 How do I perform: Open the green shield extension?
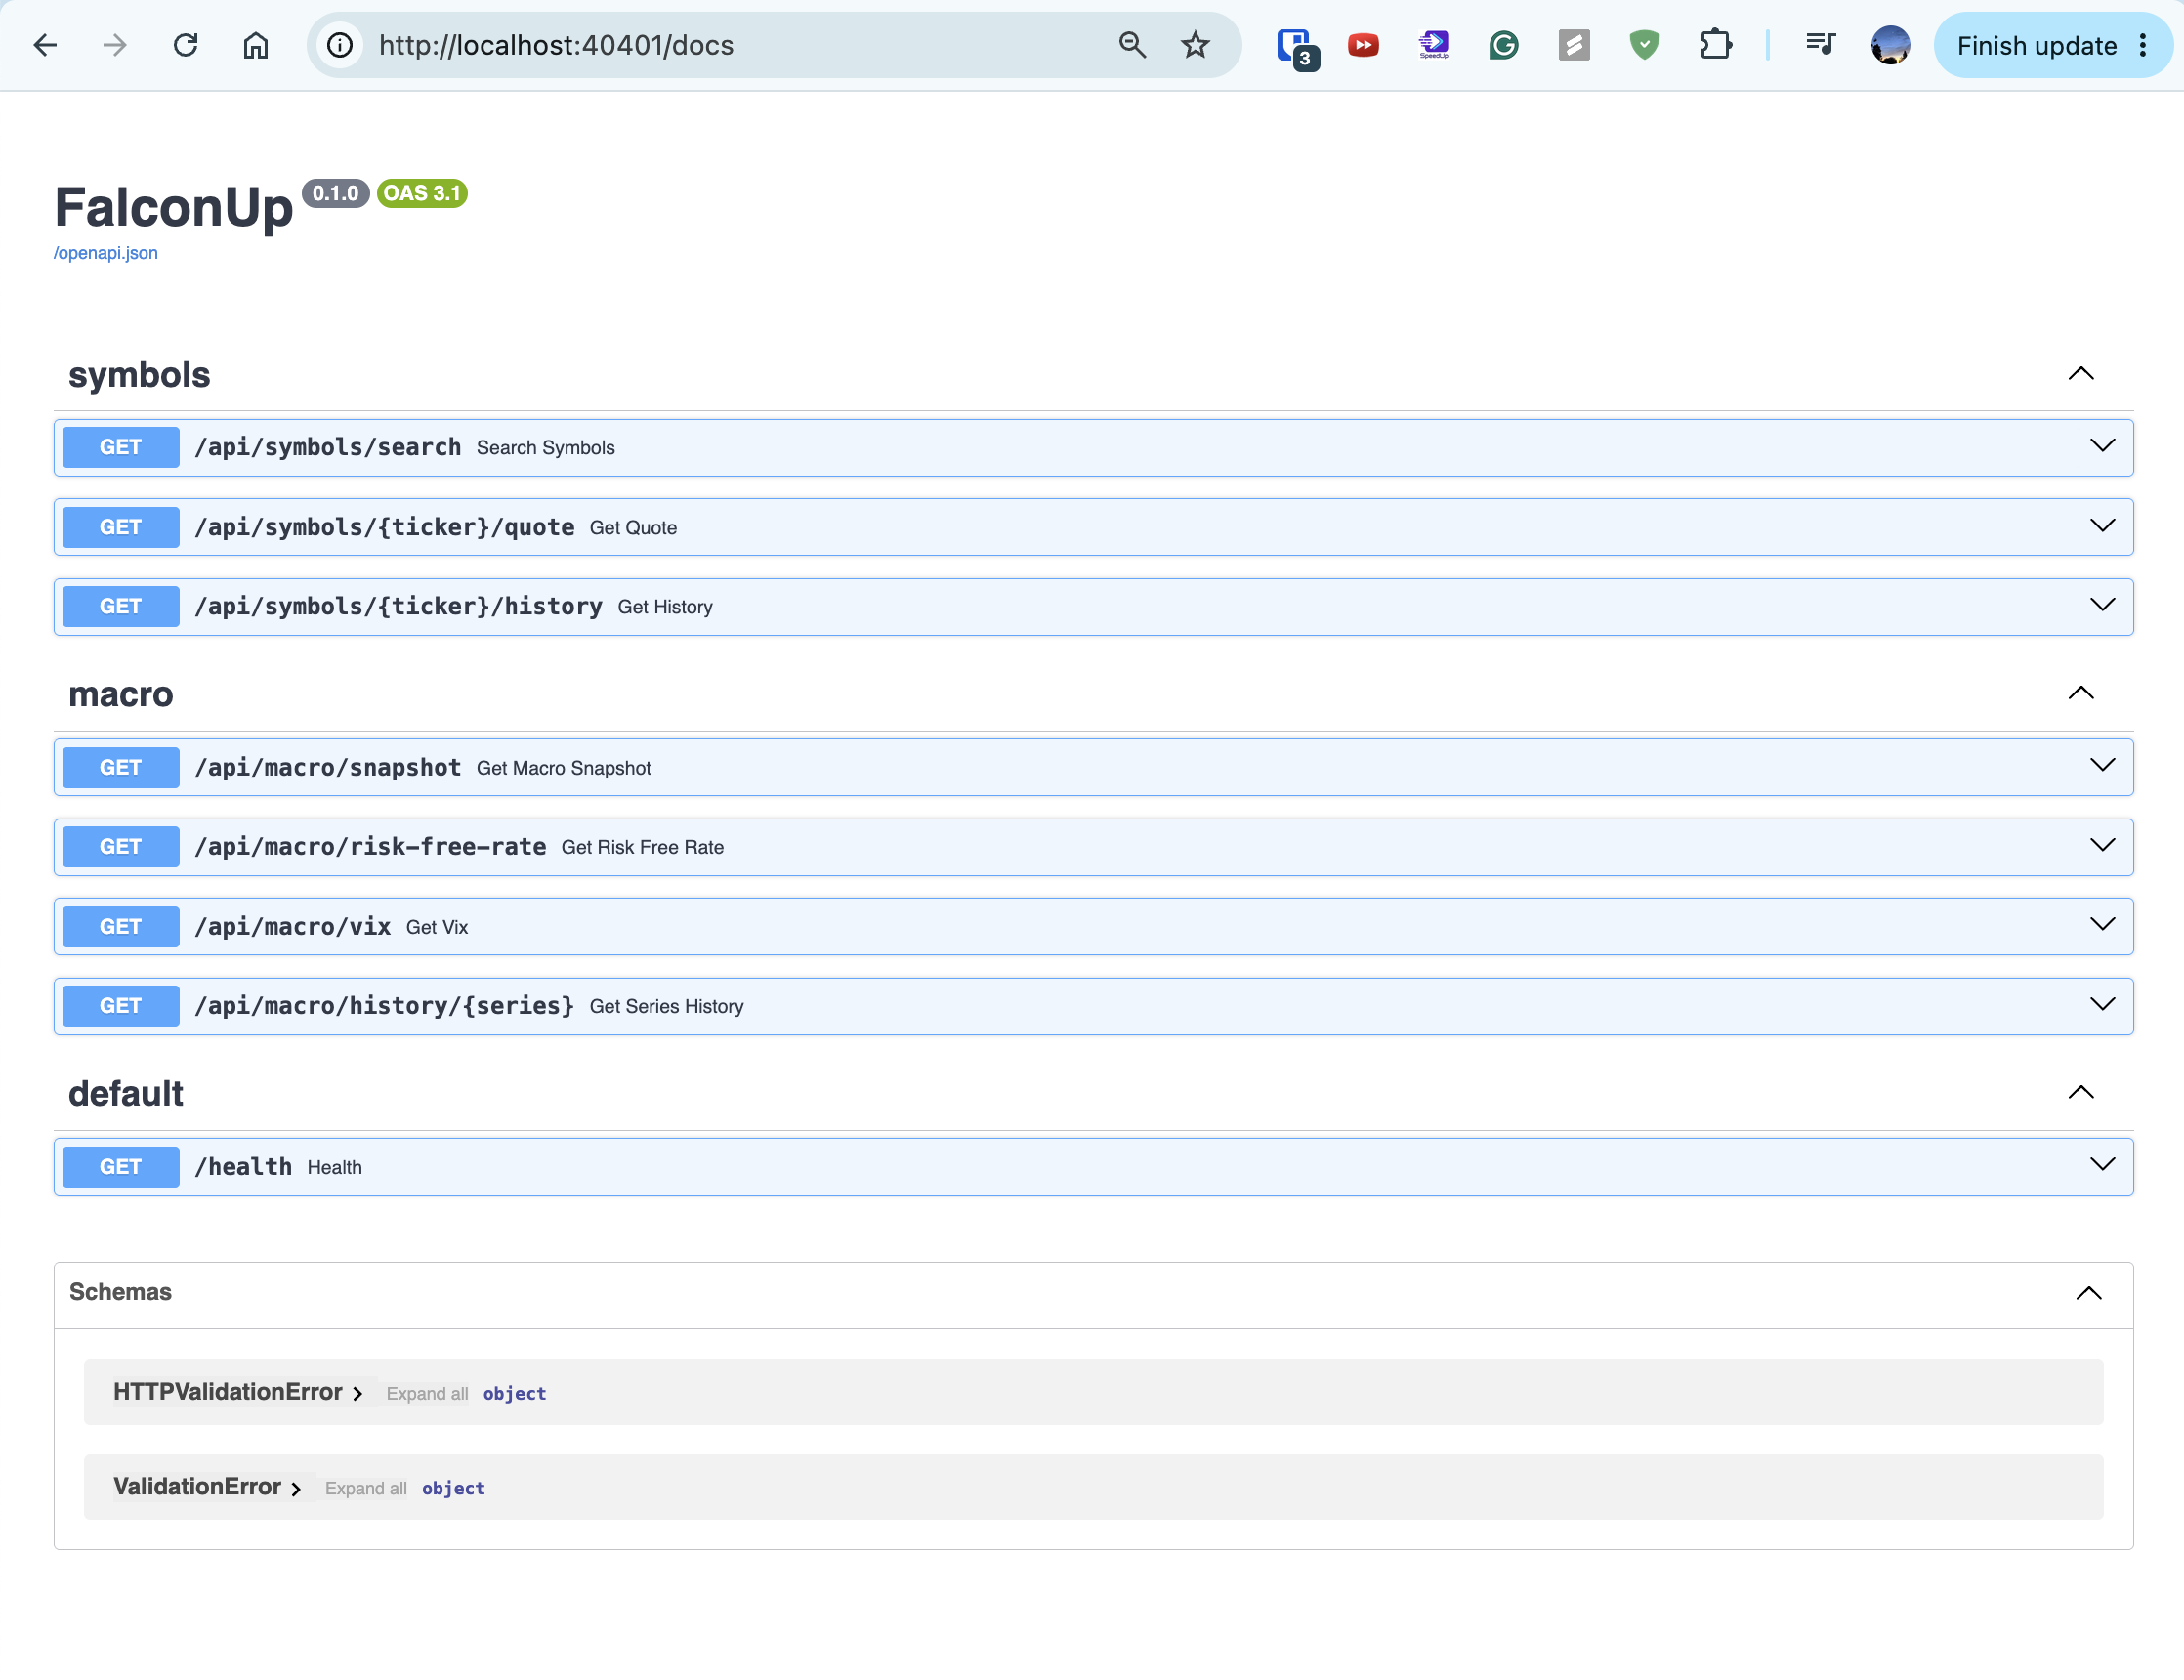(x=1644, y=45)
